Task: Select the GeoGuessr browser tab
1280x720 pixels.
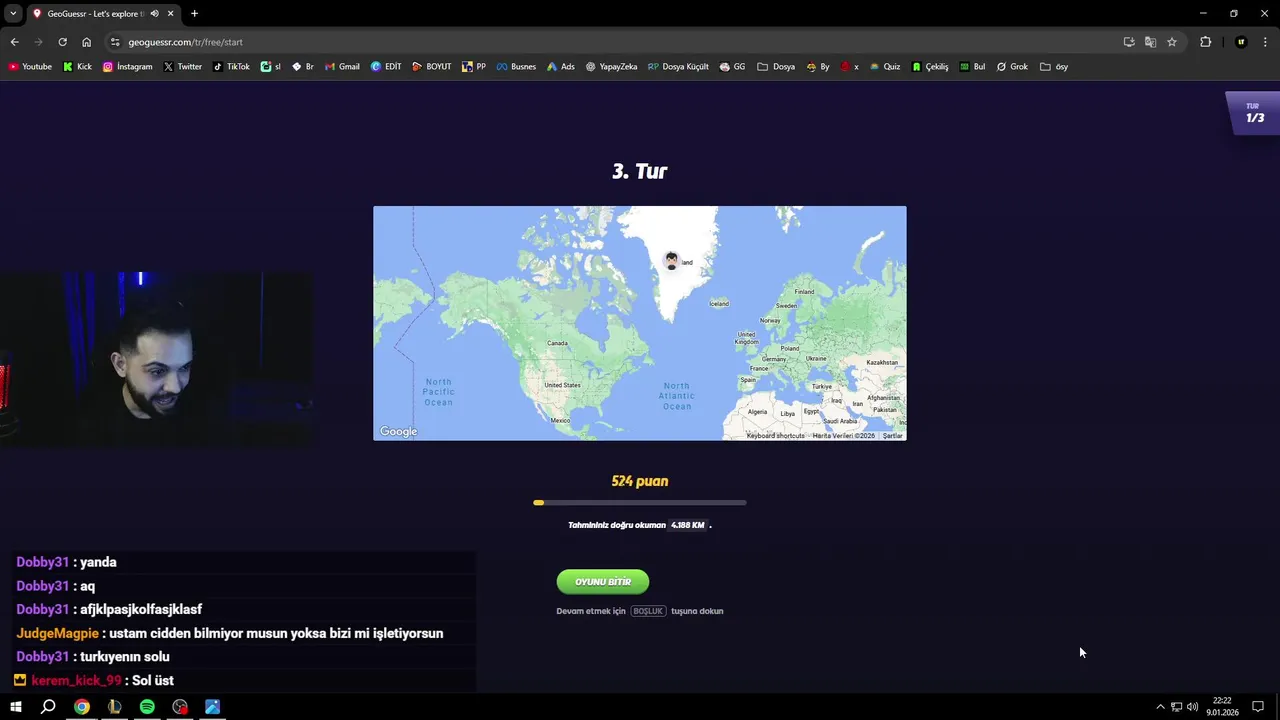Action: pyautogui.click(x=104, y=14)
